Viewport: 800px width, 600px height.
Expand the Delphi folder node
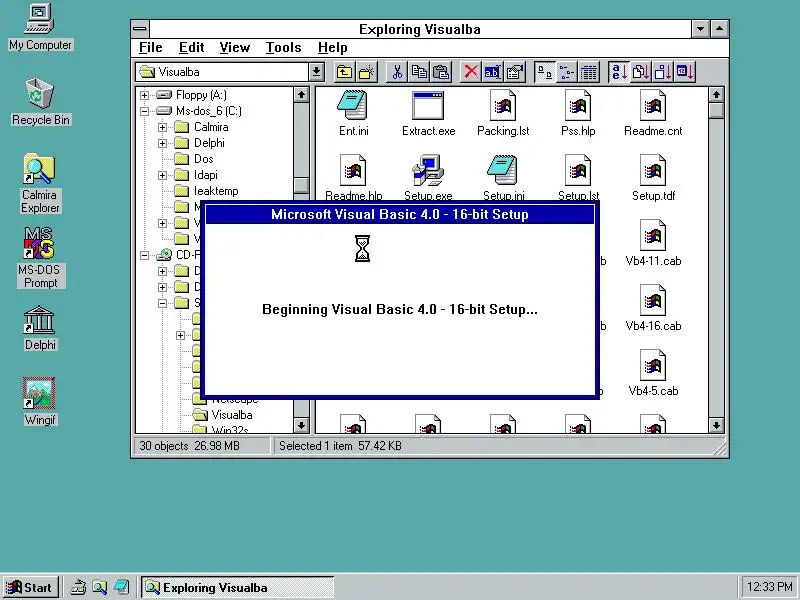(162, 143)
